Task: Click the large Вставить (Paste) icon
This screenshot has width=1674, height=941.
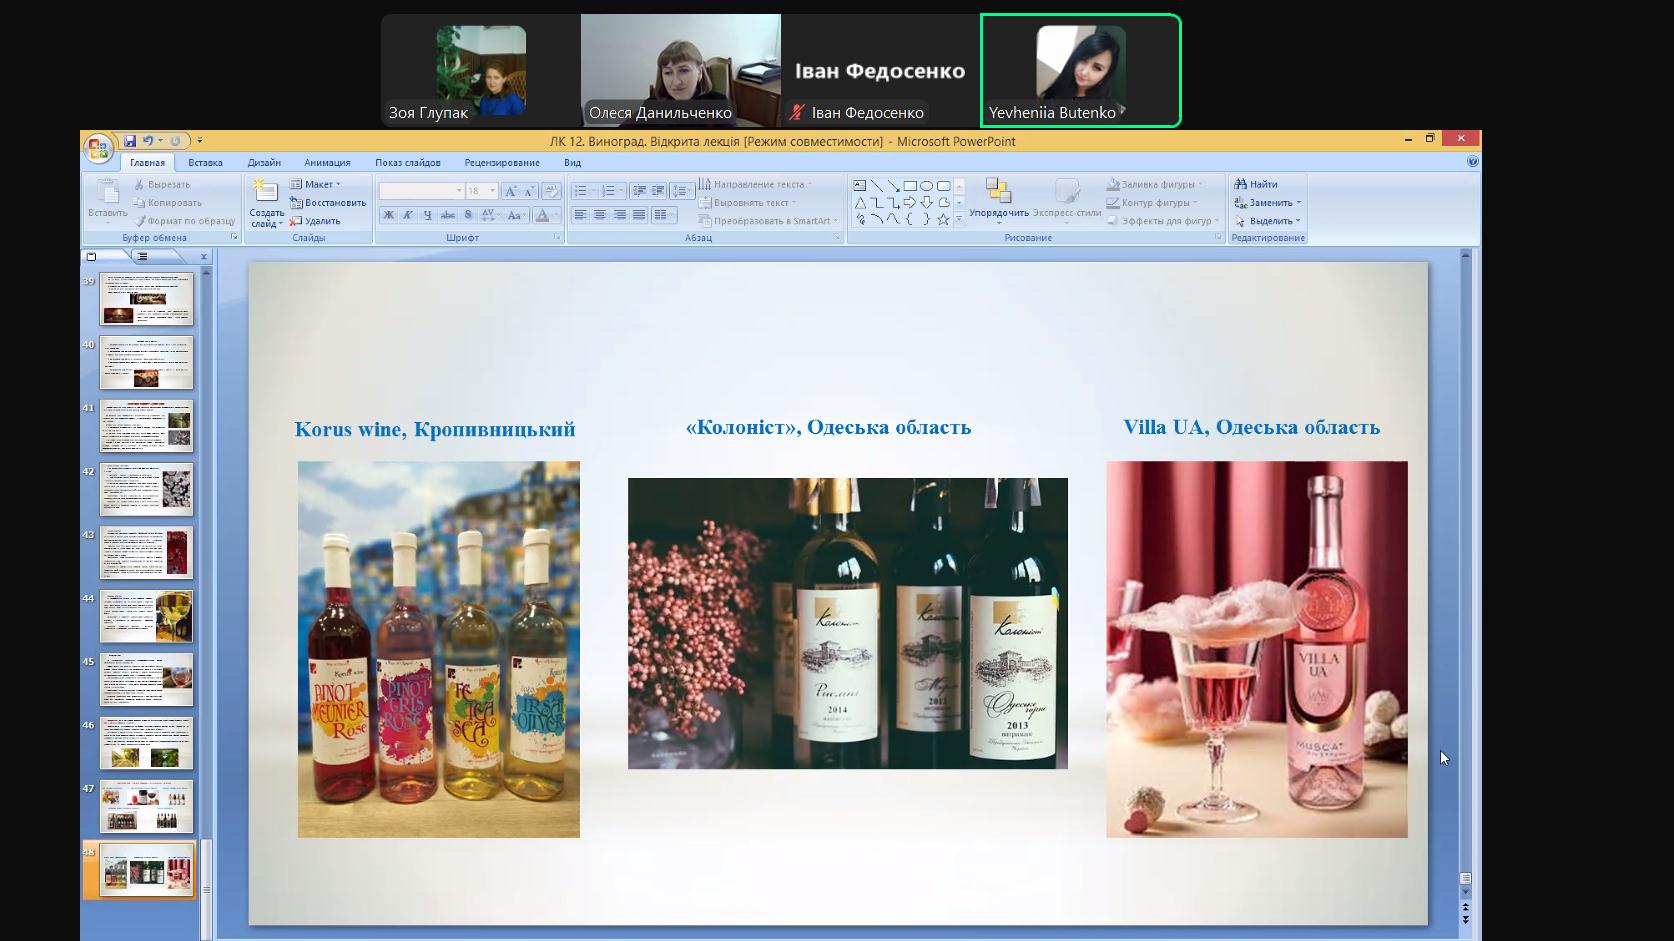Action: 107,192
